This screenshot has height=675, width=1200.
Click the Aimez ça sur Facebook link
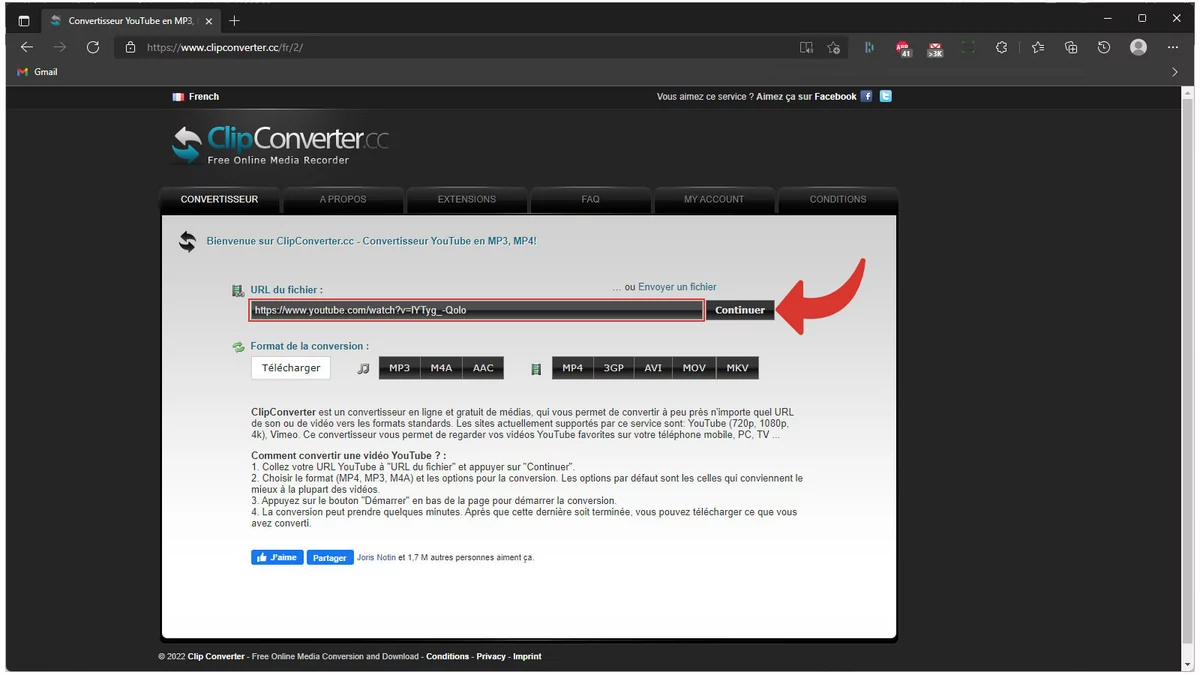pos(806,97)
